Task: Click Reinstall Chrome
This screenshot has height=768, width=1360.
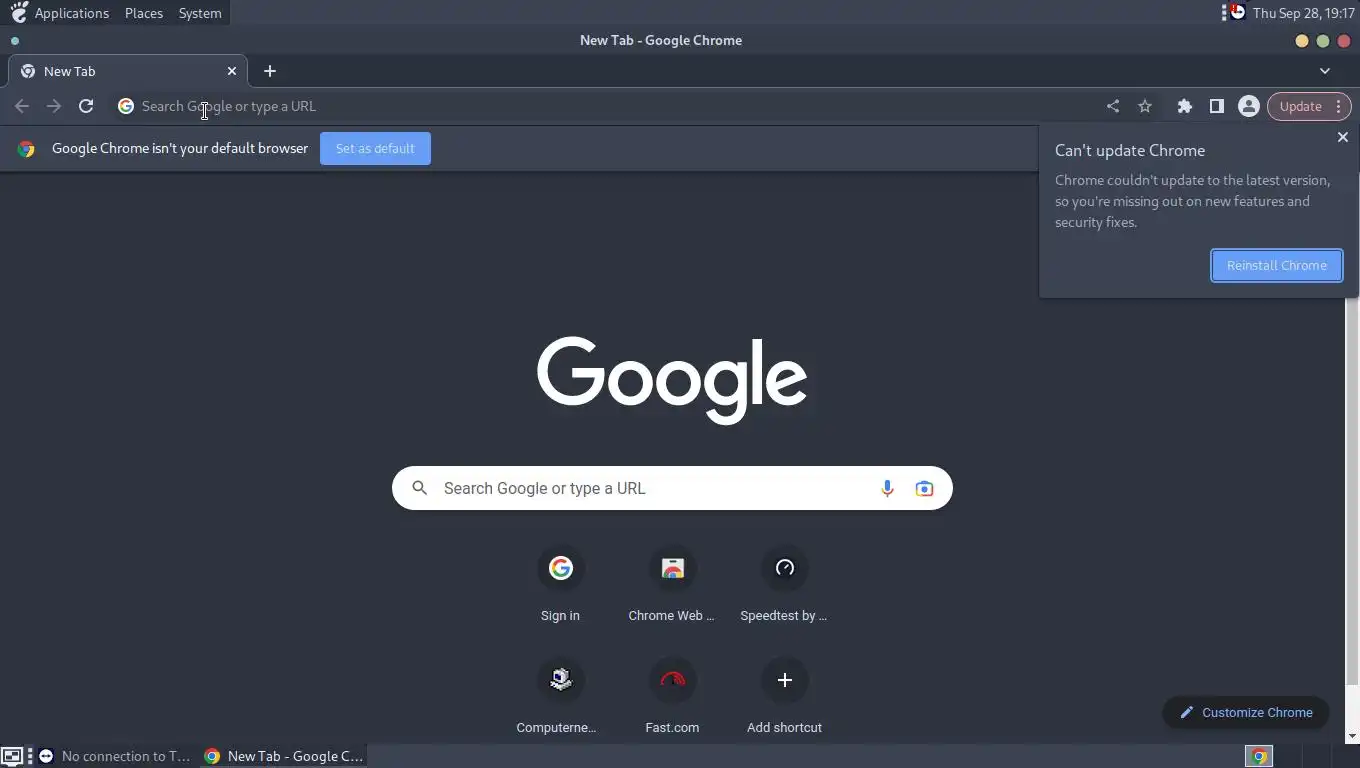Action: click(1277, 265)
